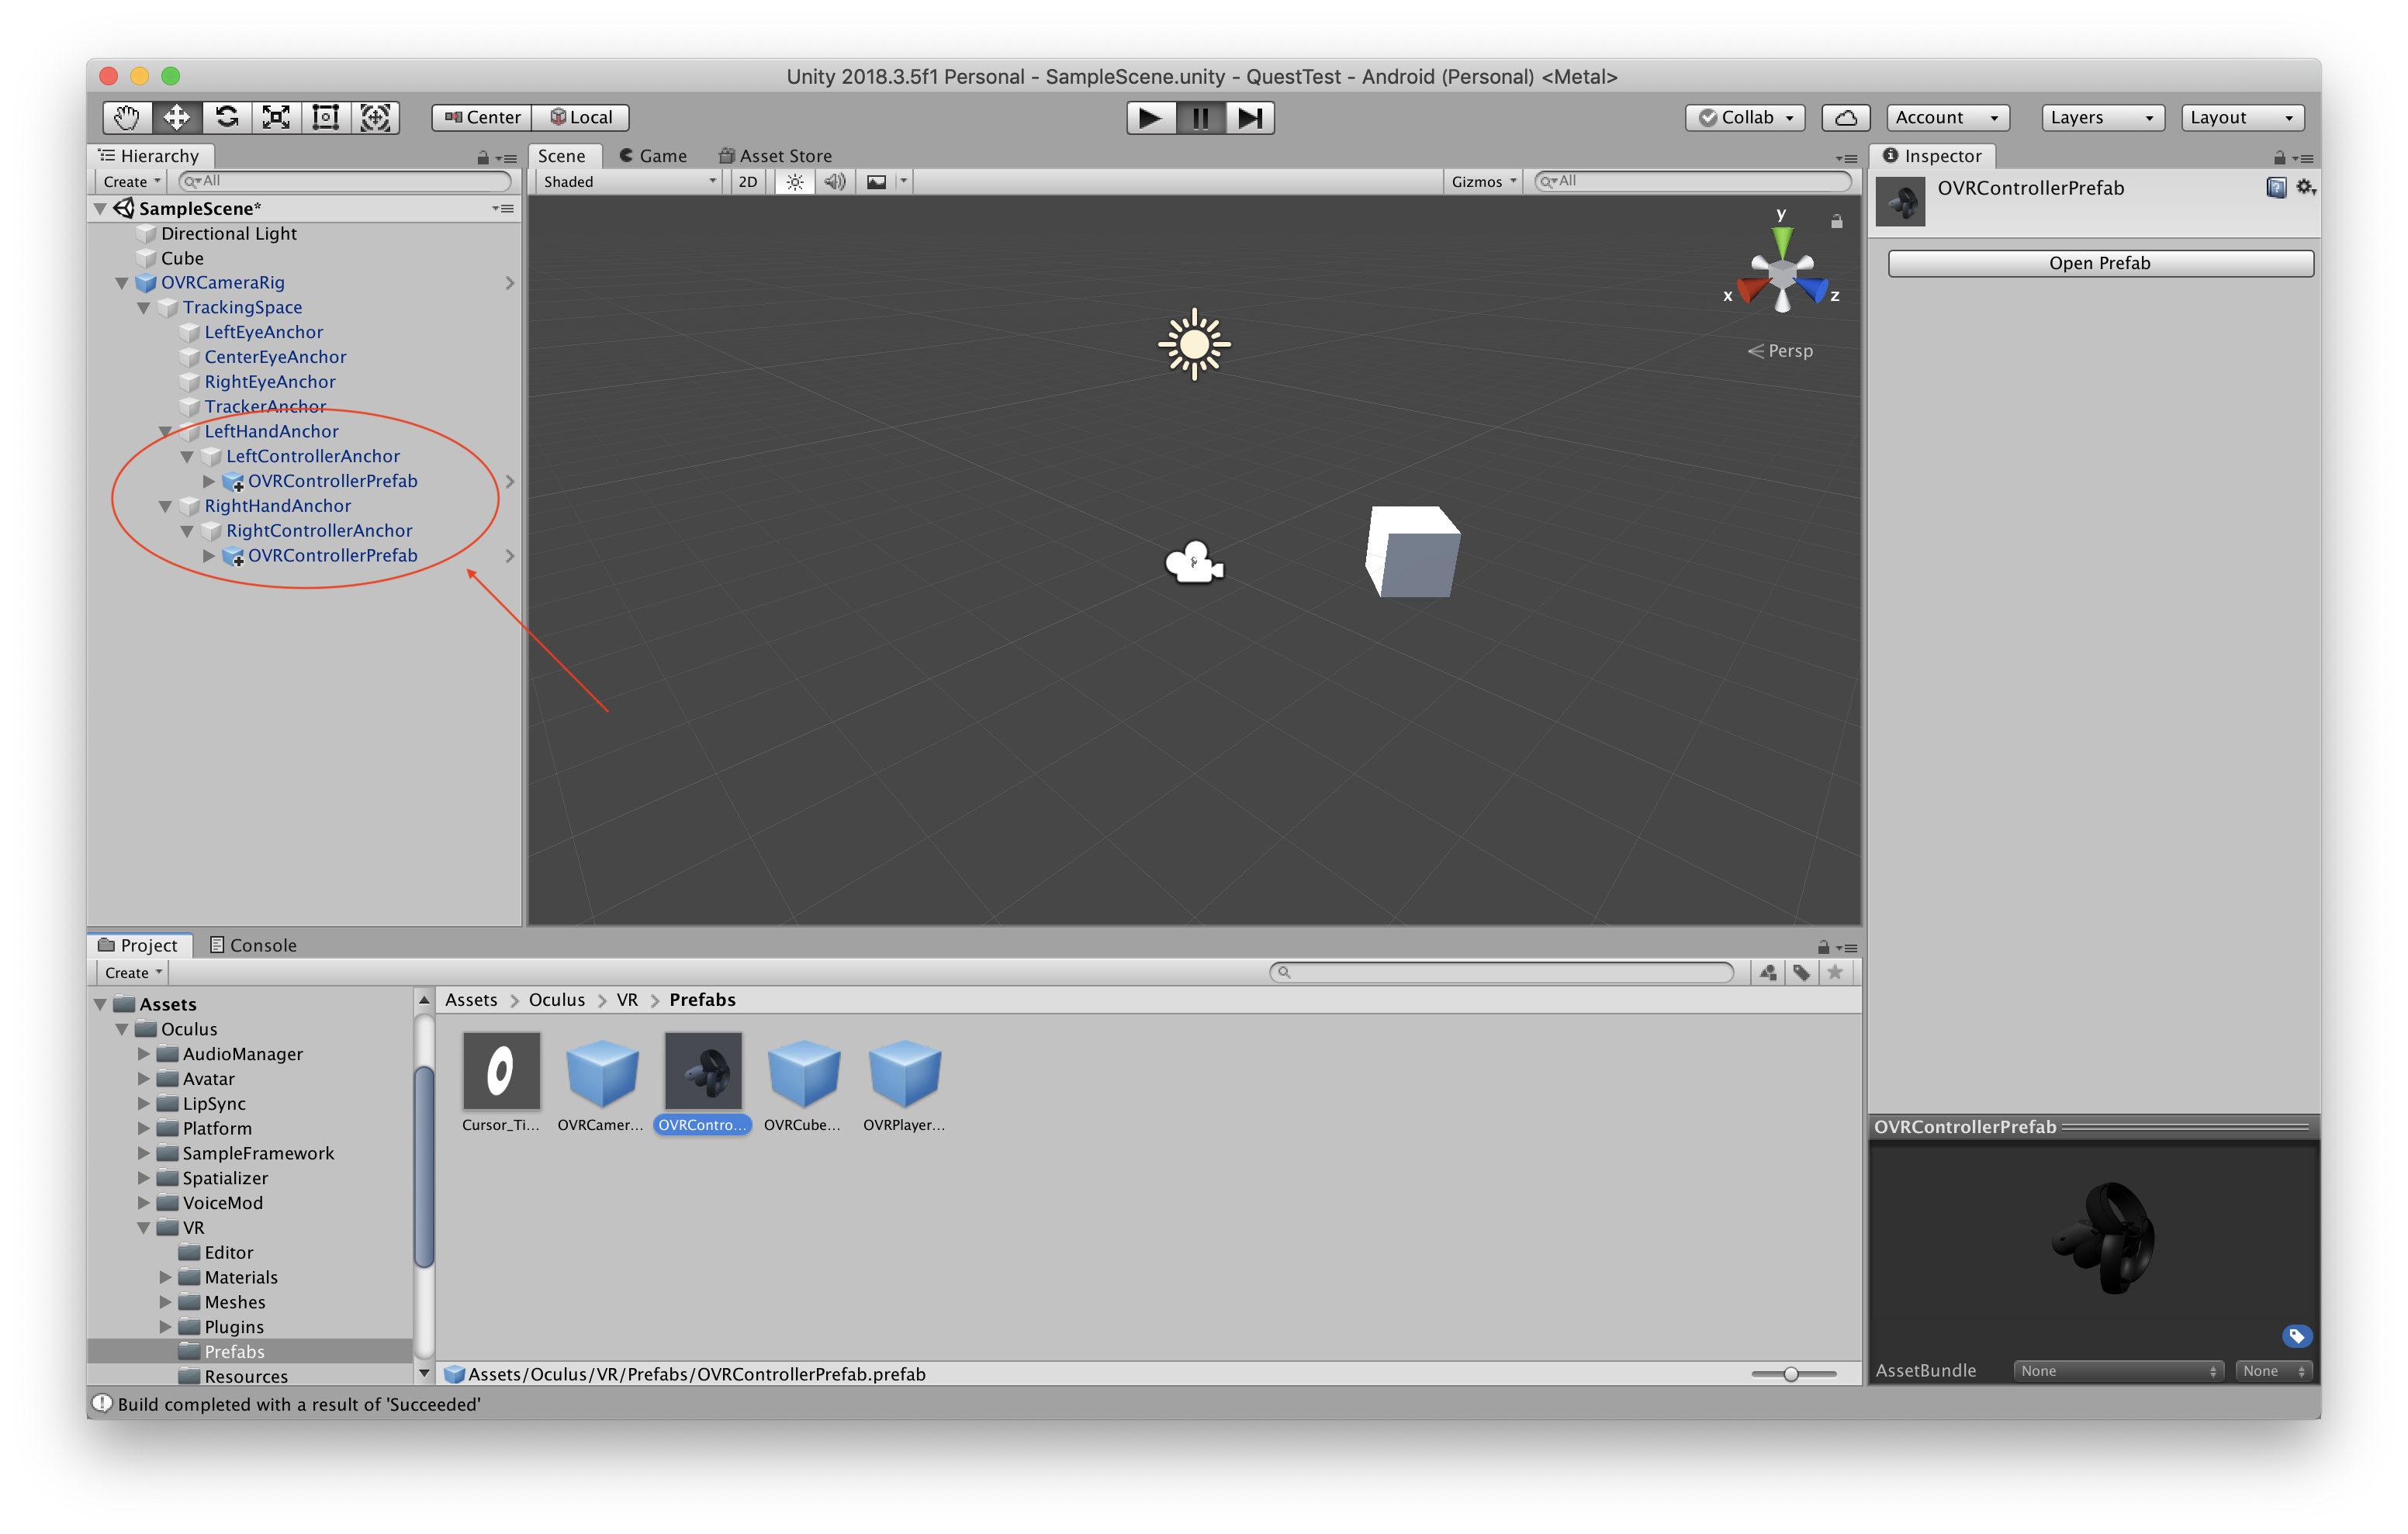Open prefab help reference icon
The height and width of the screenshot is (1534, 2408).
coord(2275,188)
